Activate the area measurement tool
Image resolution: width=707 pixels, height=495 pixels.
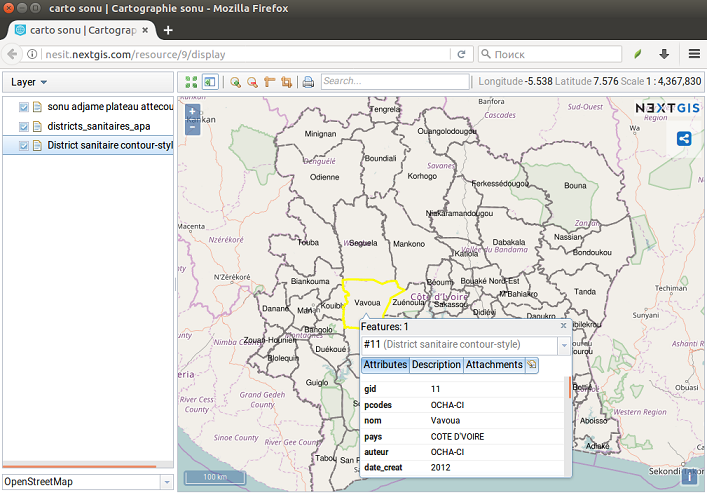click(x=287, y=82)
